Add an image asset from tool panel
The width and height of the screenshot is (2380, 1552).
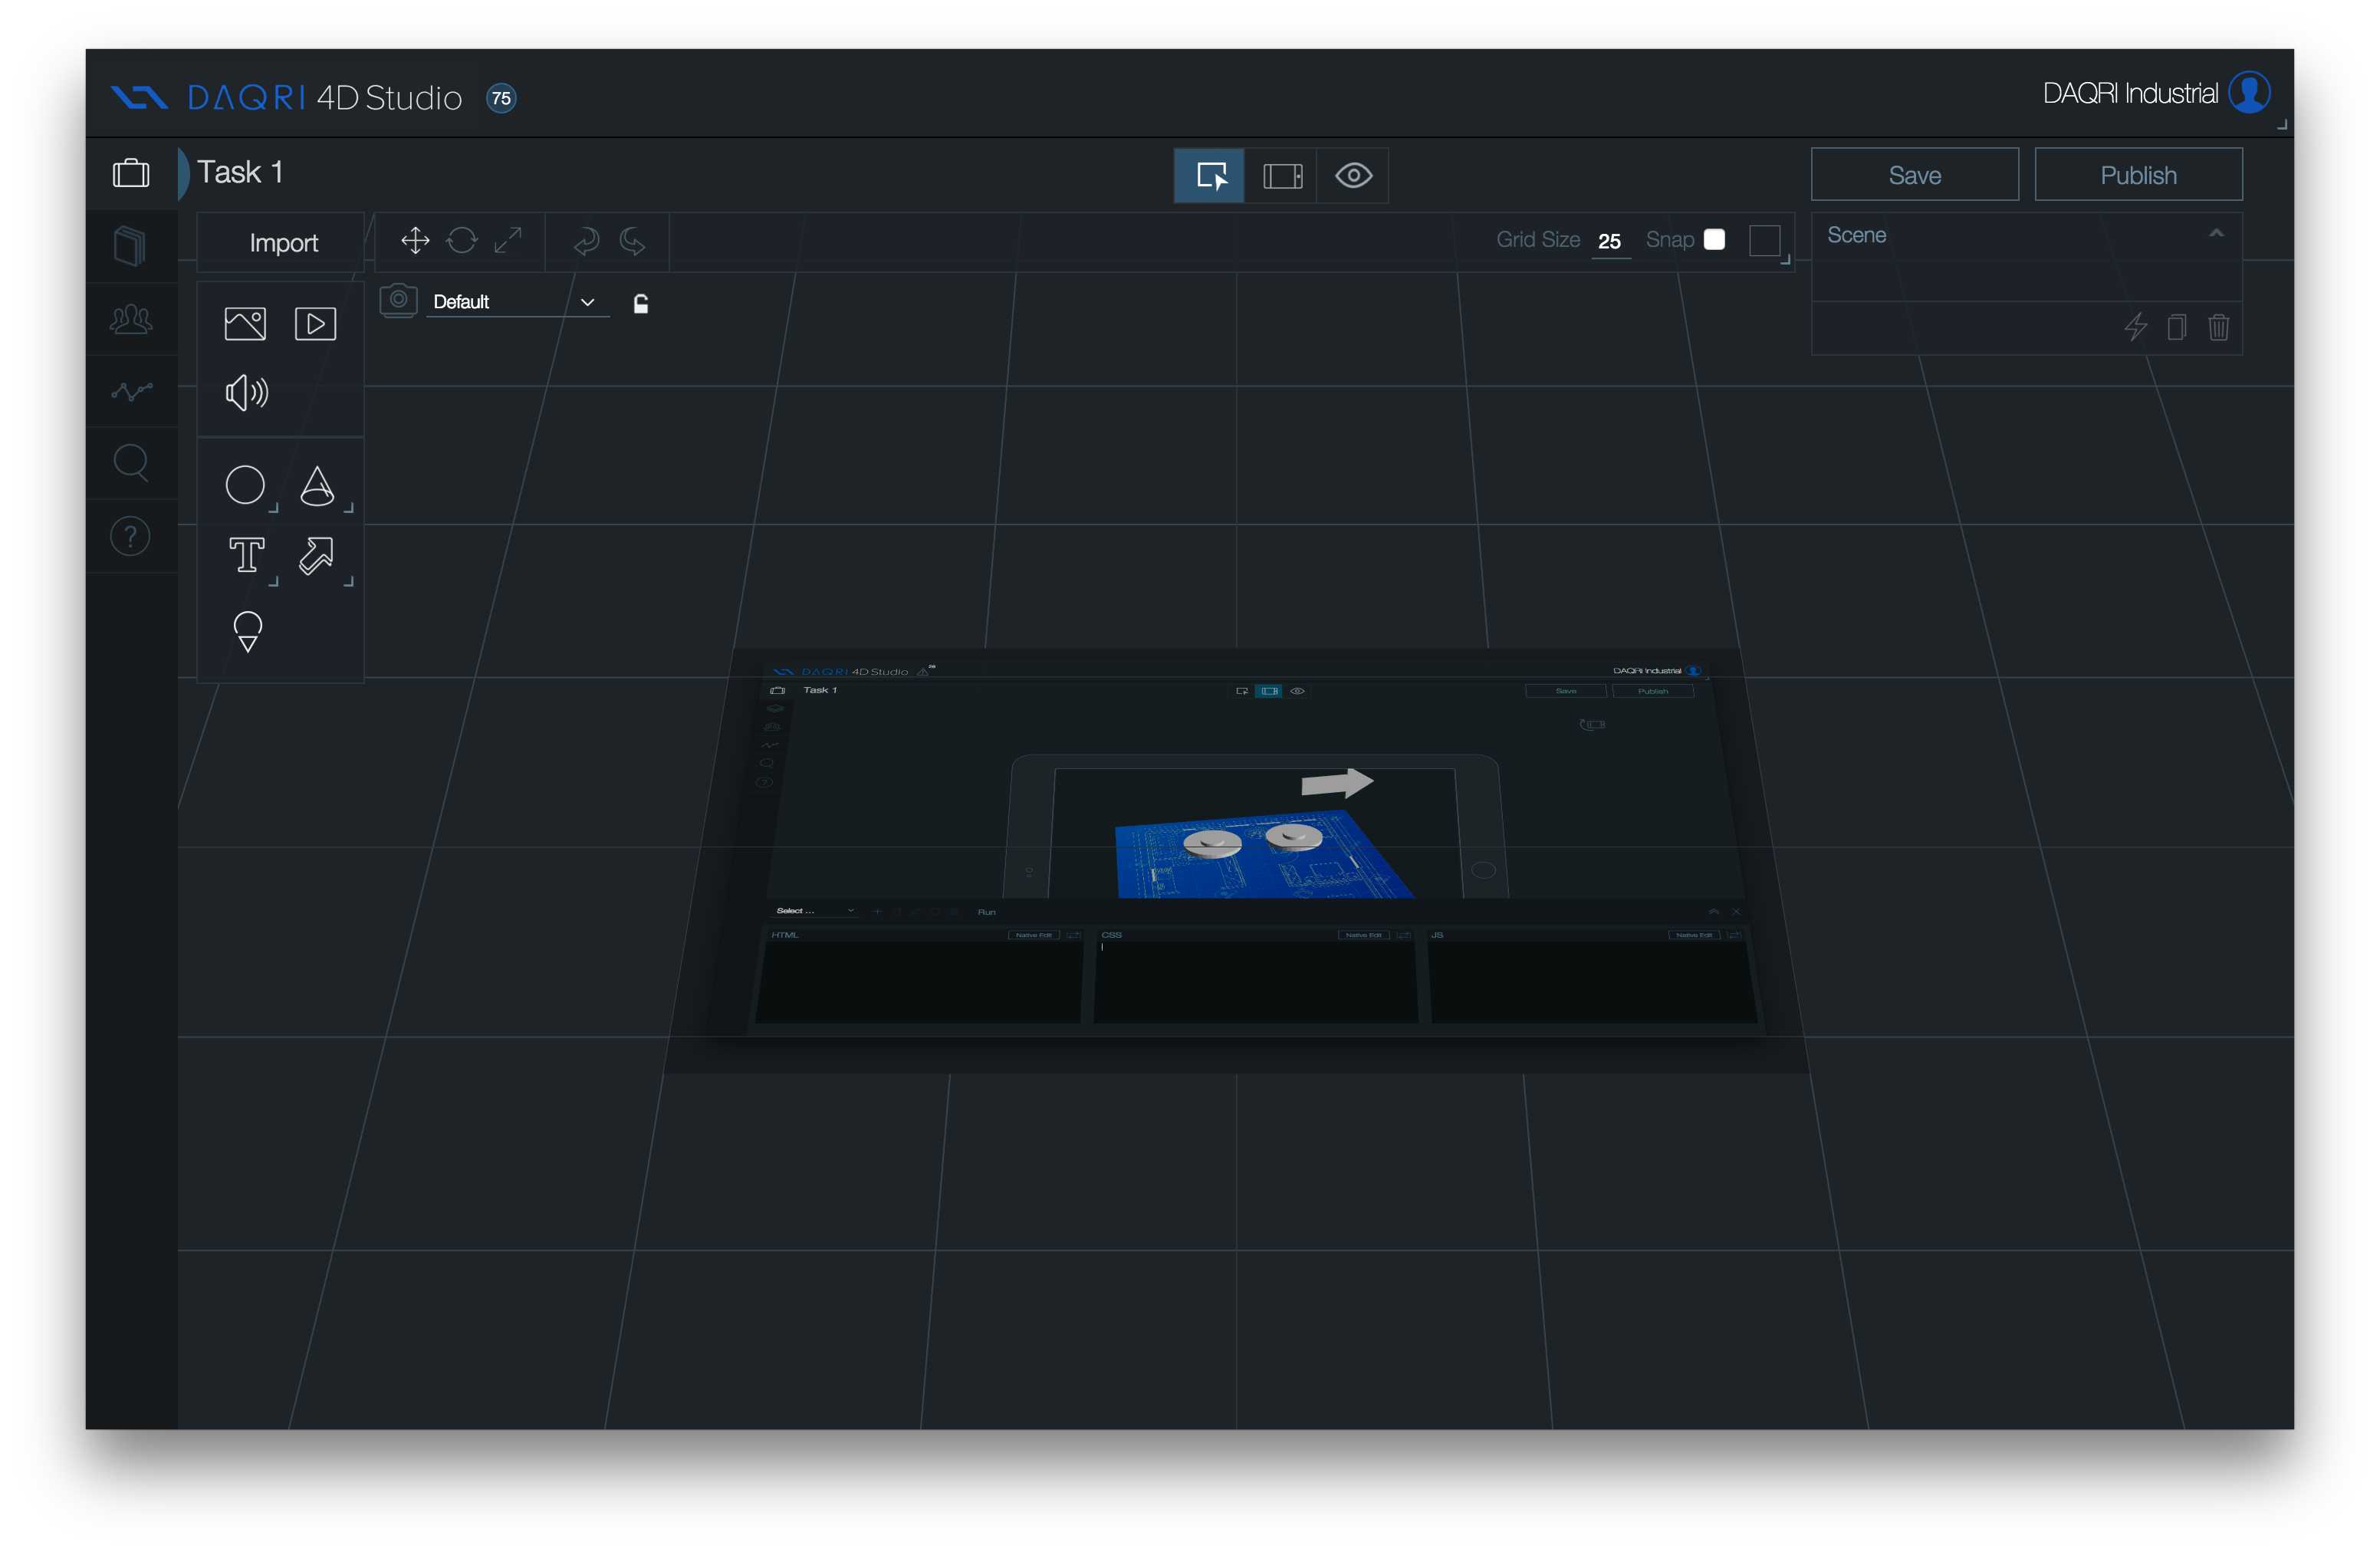pyautogui.click(x=245, y=324)
